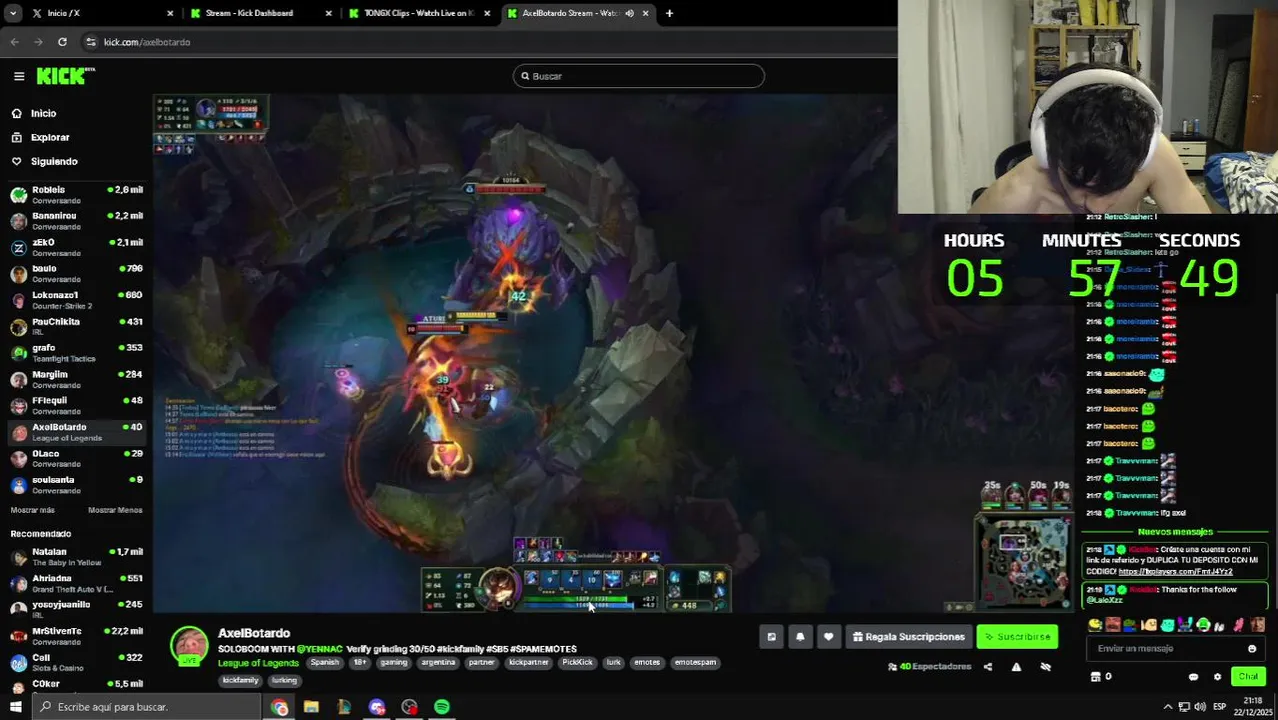1278x720 pixels.
Task: Open Explorar in the sidebar
Action: click(50, 137)
